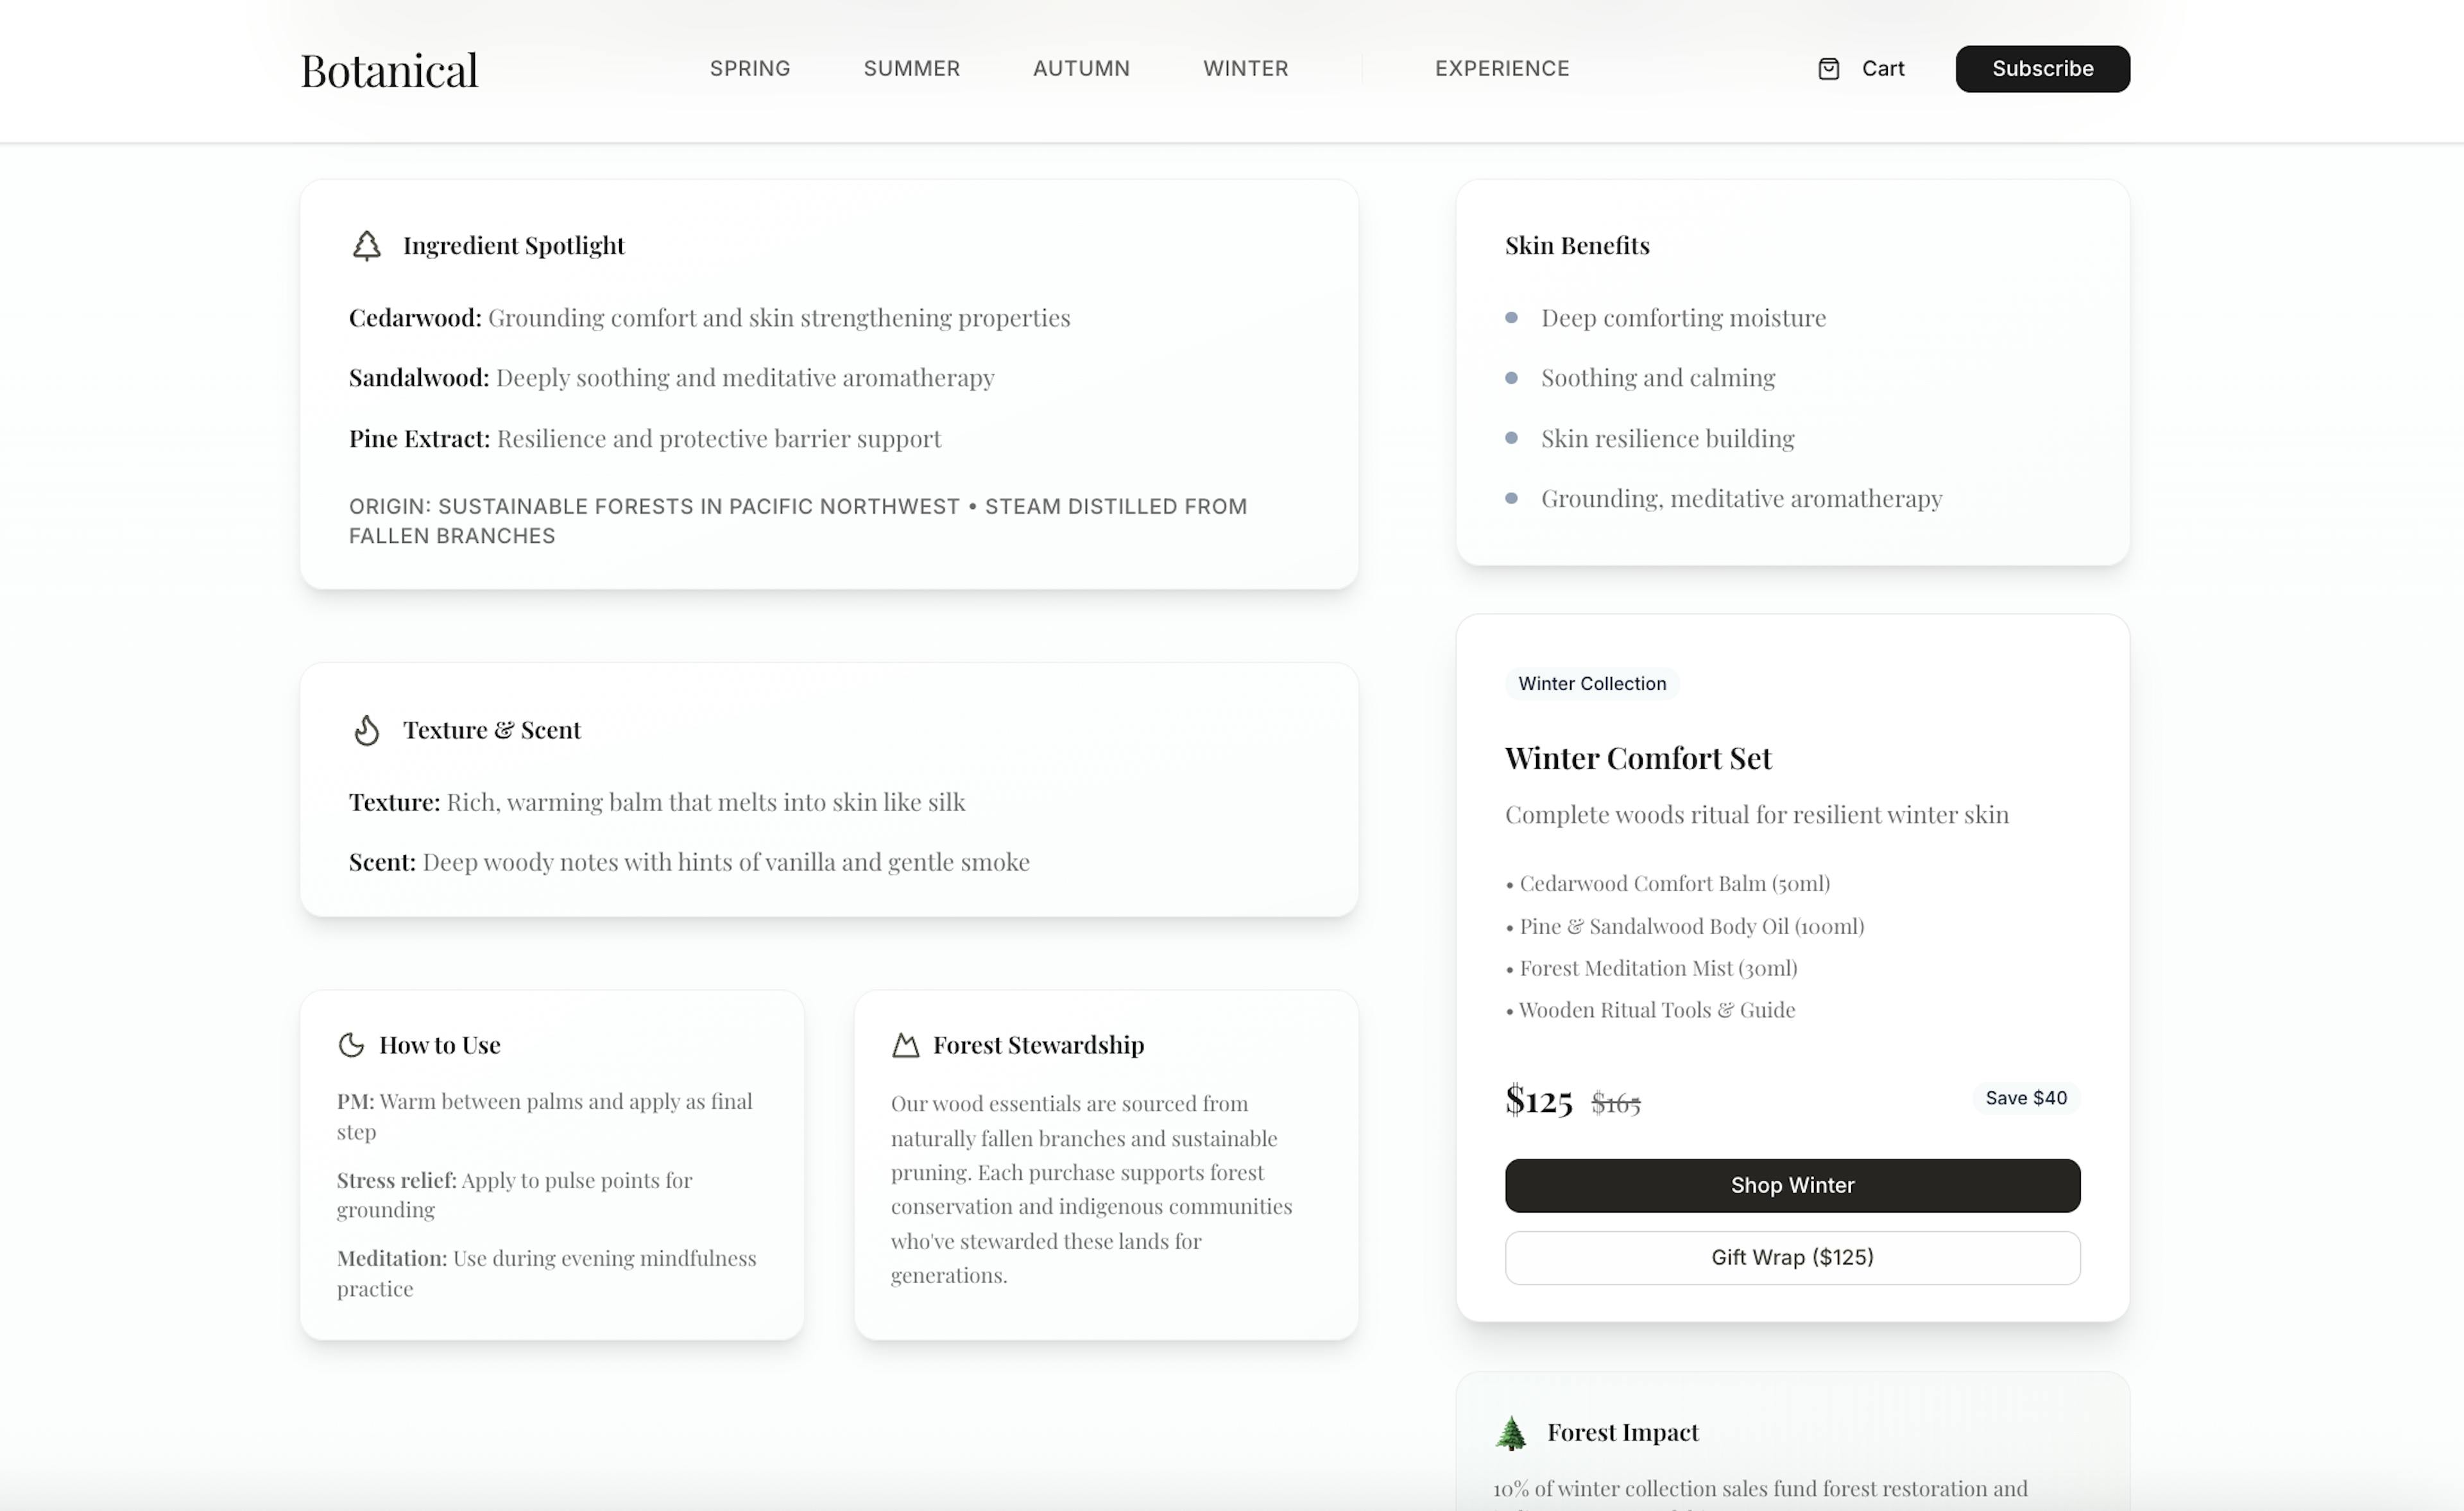Click the Cedarwood ingredient line
This screenshot has width=2464, height=1511.
coord(709,318)
